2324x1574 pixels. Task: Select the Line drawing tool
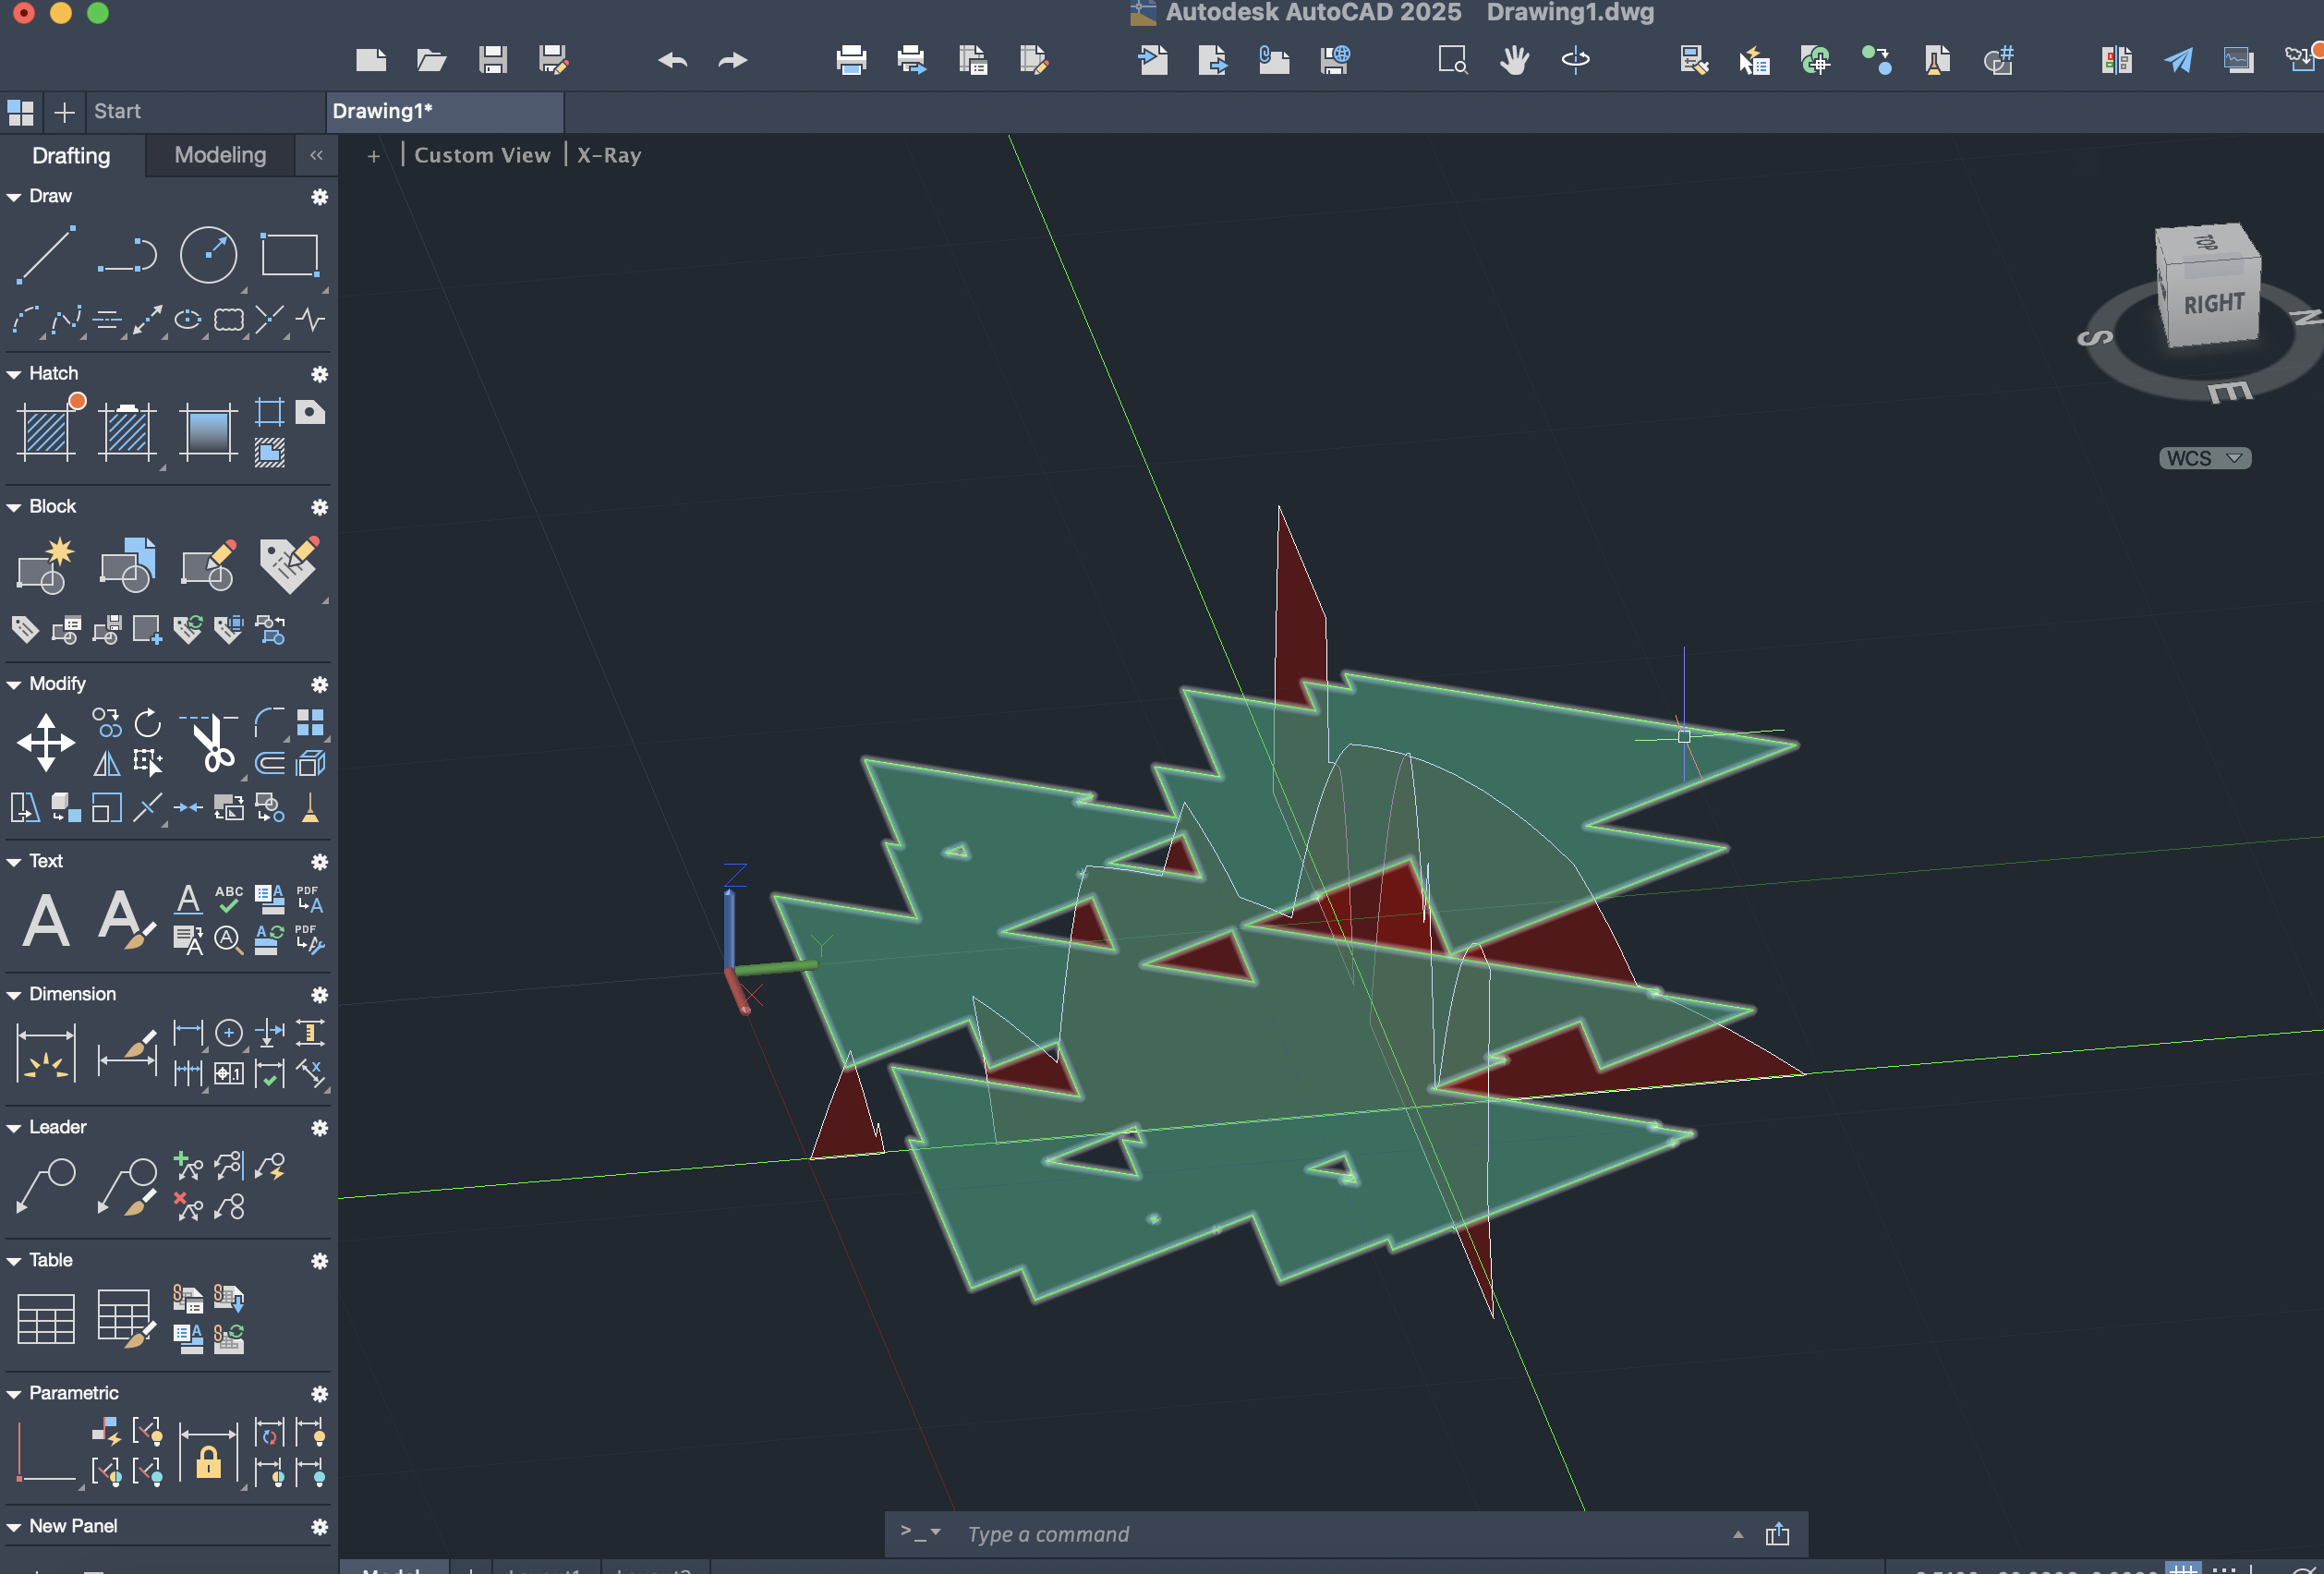click(x=45, y=255)
